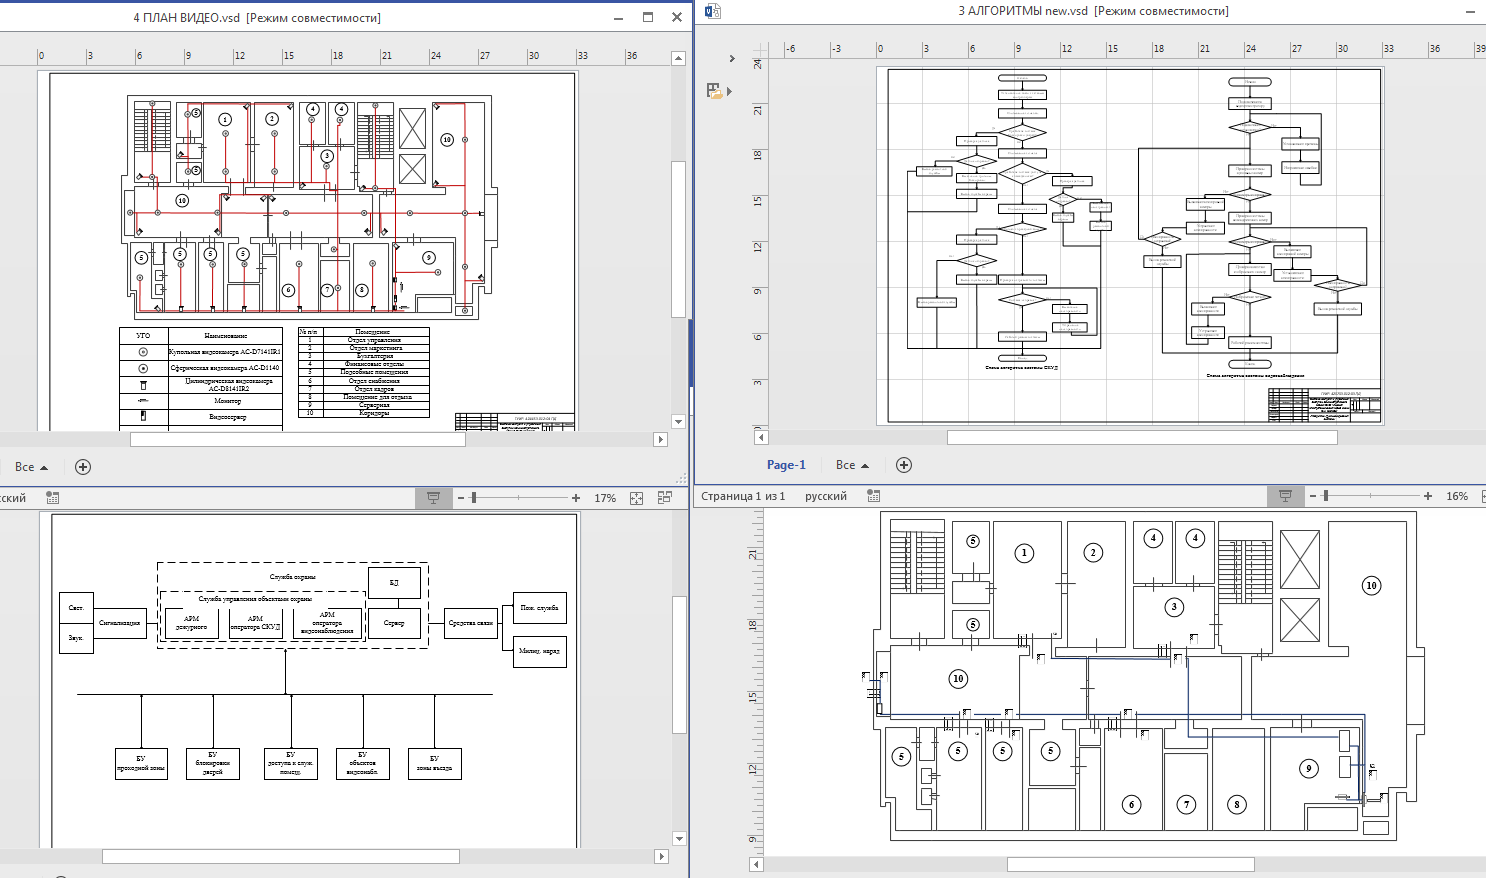
Task: Open the Page-1 tab in the АЛГОРИТМЫ window
Action: pyautogui.click(x=786, y=465)
